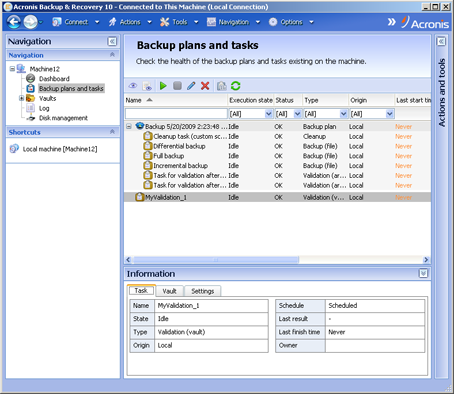Click the red X Delete icon
This screenshot has height=394, width=454.
(x=205, y=86)
